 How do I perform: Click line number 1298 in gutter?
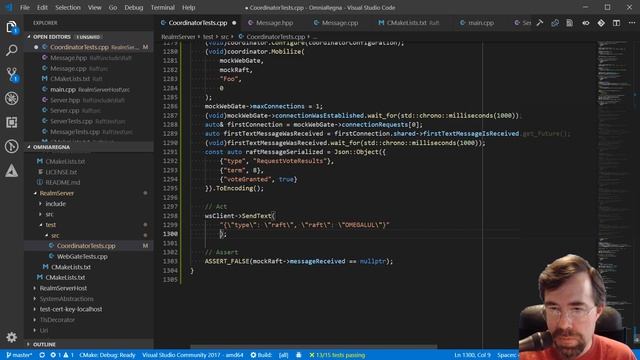(x=170, y=216)
